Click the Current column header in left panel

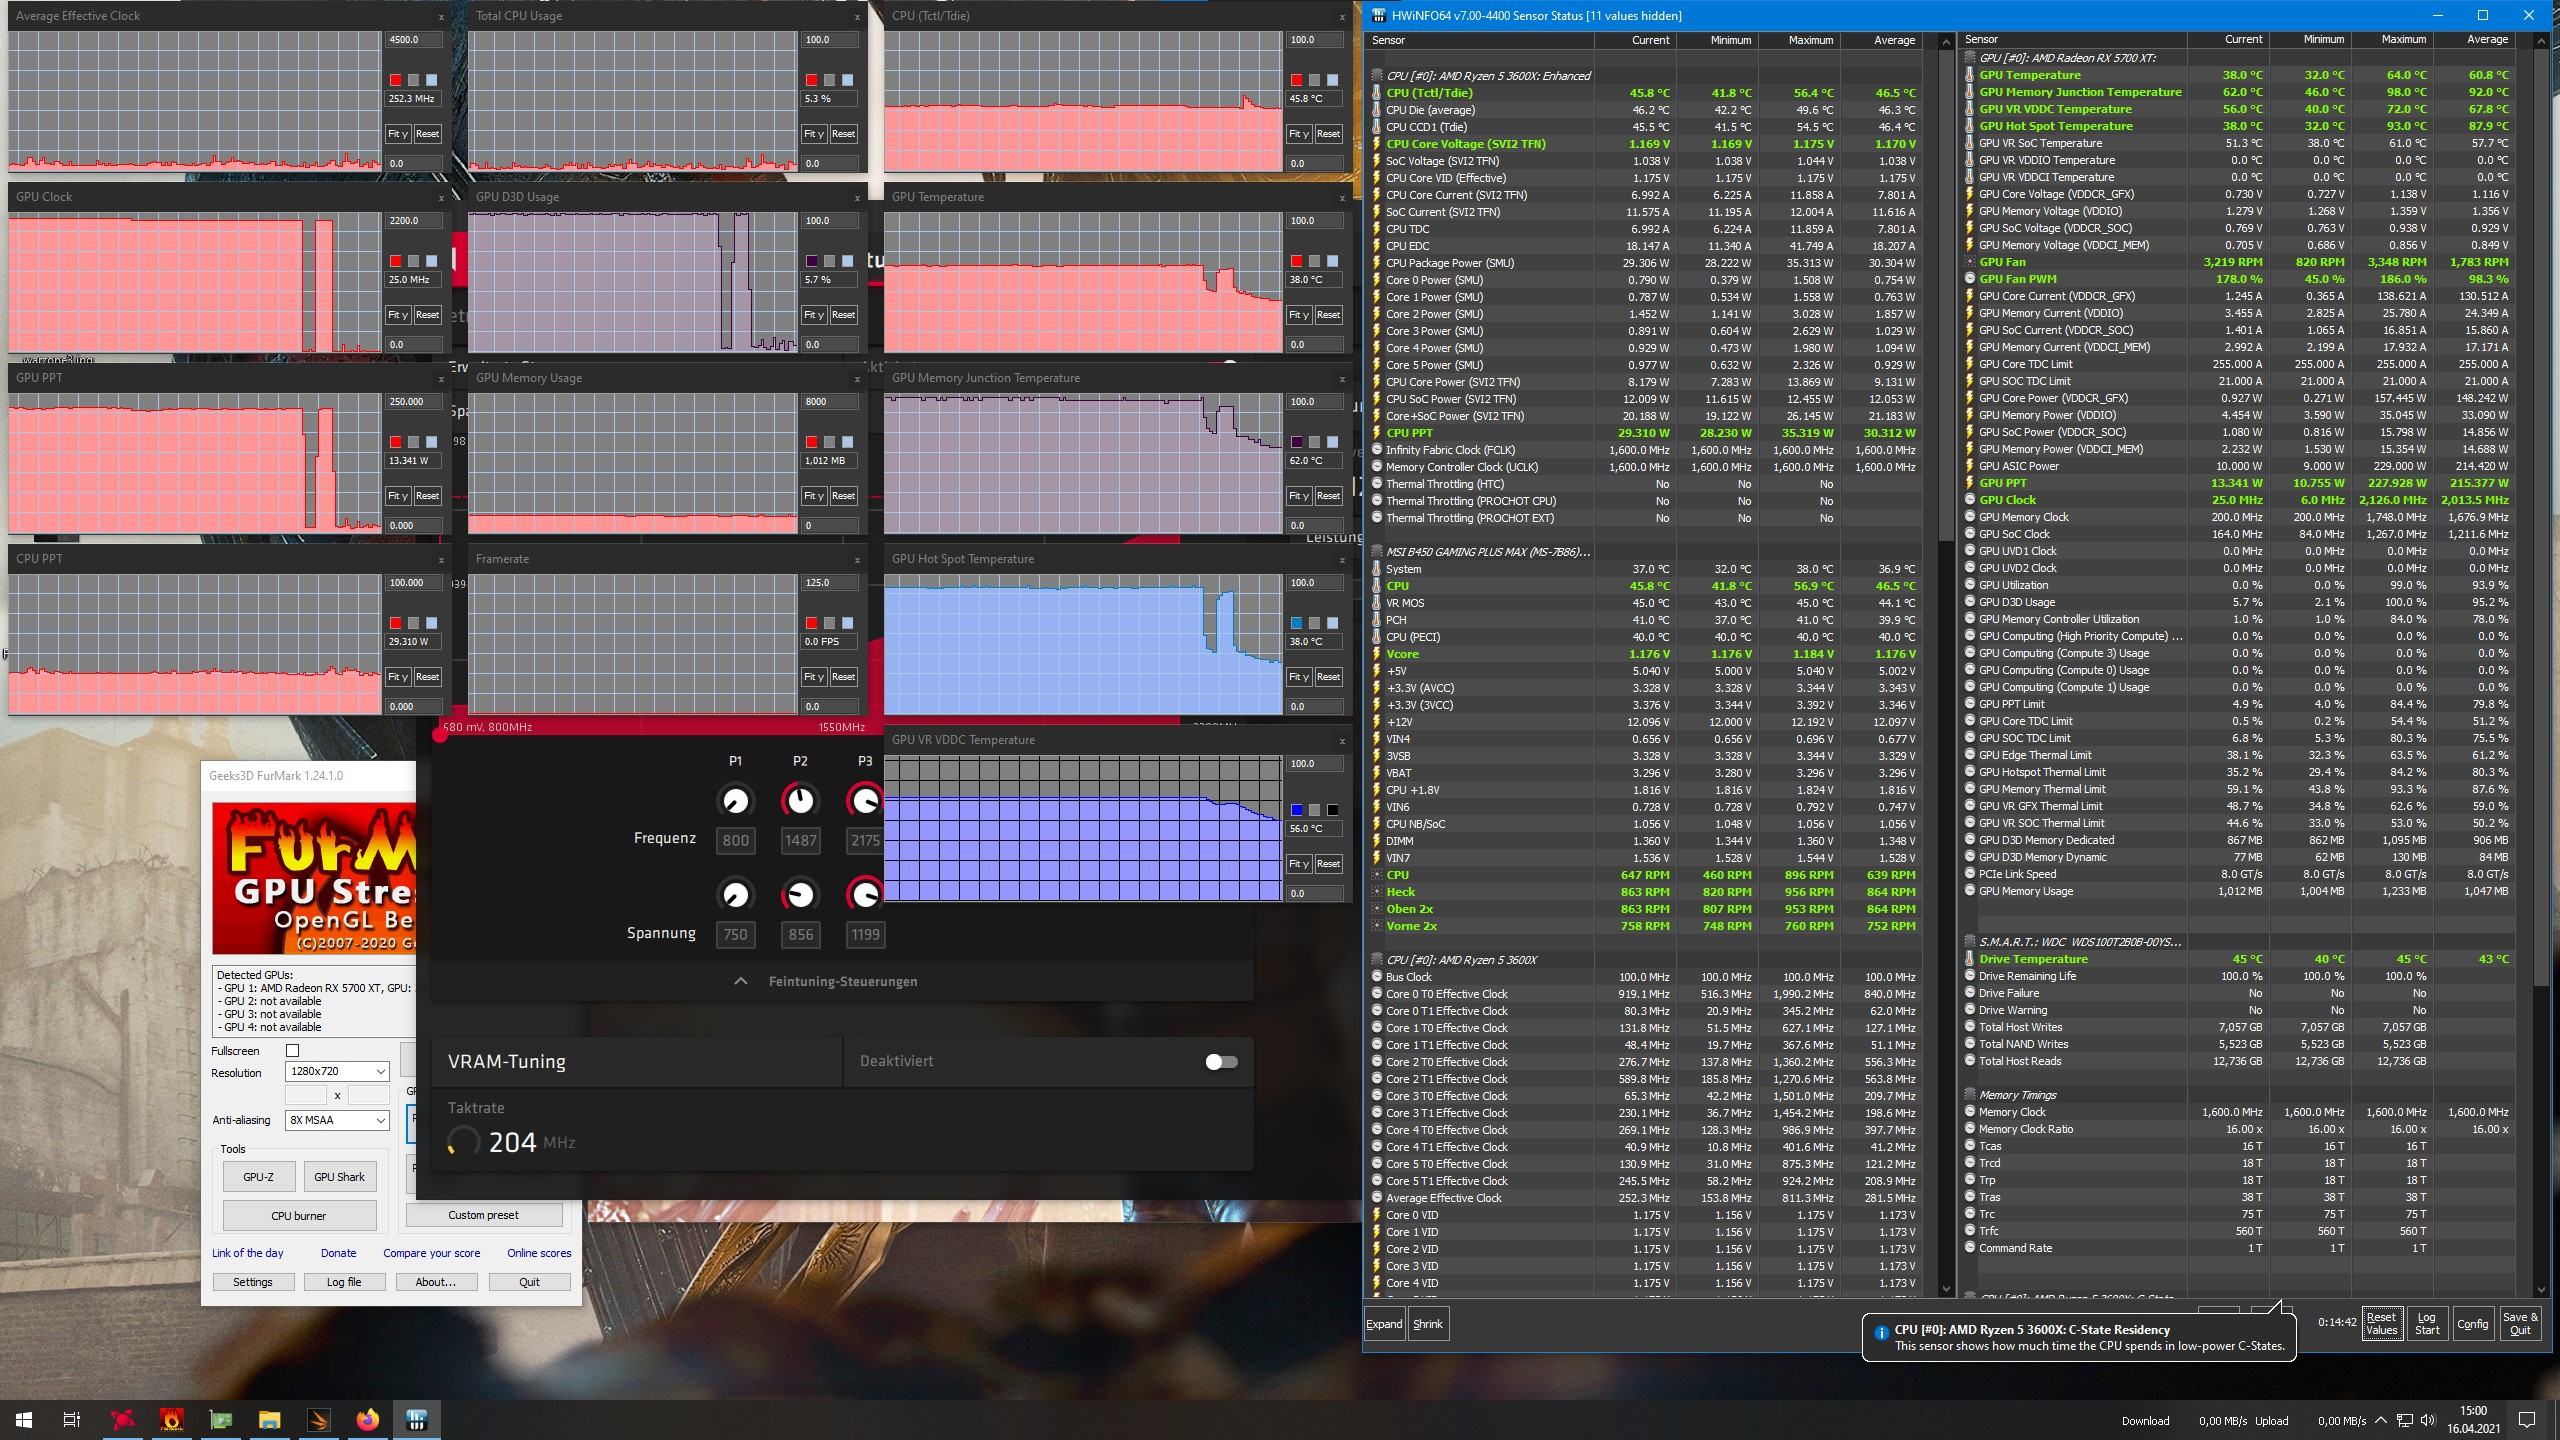point(1635,40)
